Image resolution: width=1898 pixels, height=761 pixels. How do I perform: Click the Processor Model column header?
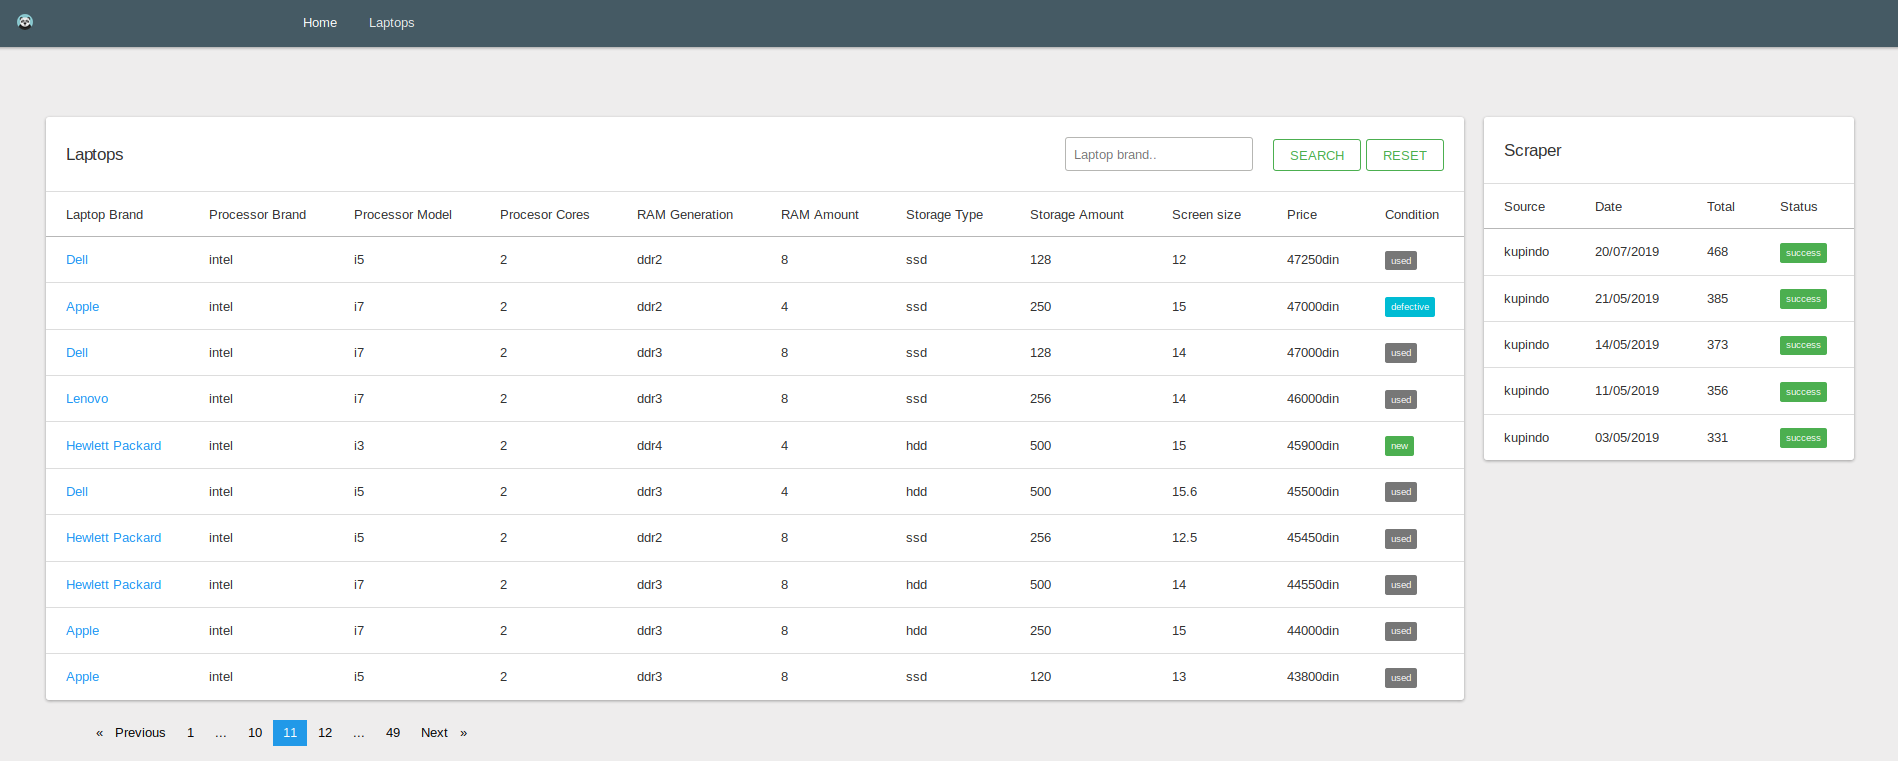pyautogui.click(x=403, y=215)
